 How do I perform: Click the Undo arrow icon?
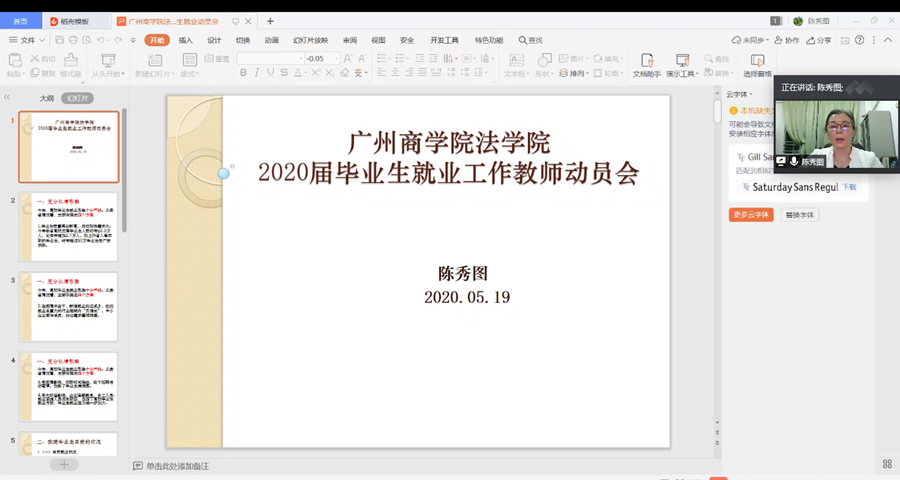(x=101, y=40)
